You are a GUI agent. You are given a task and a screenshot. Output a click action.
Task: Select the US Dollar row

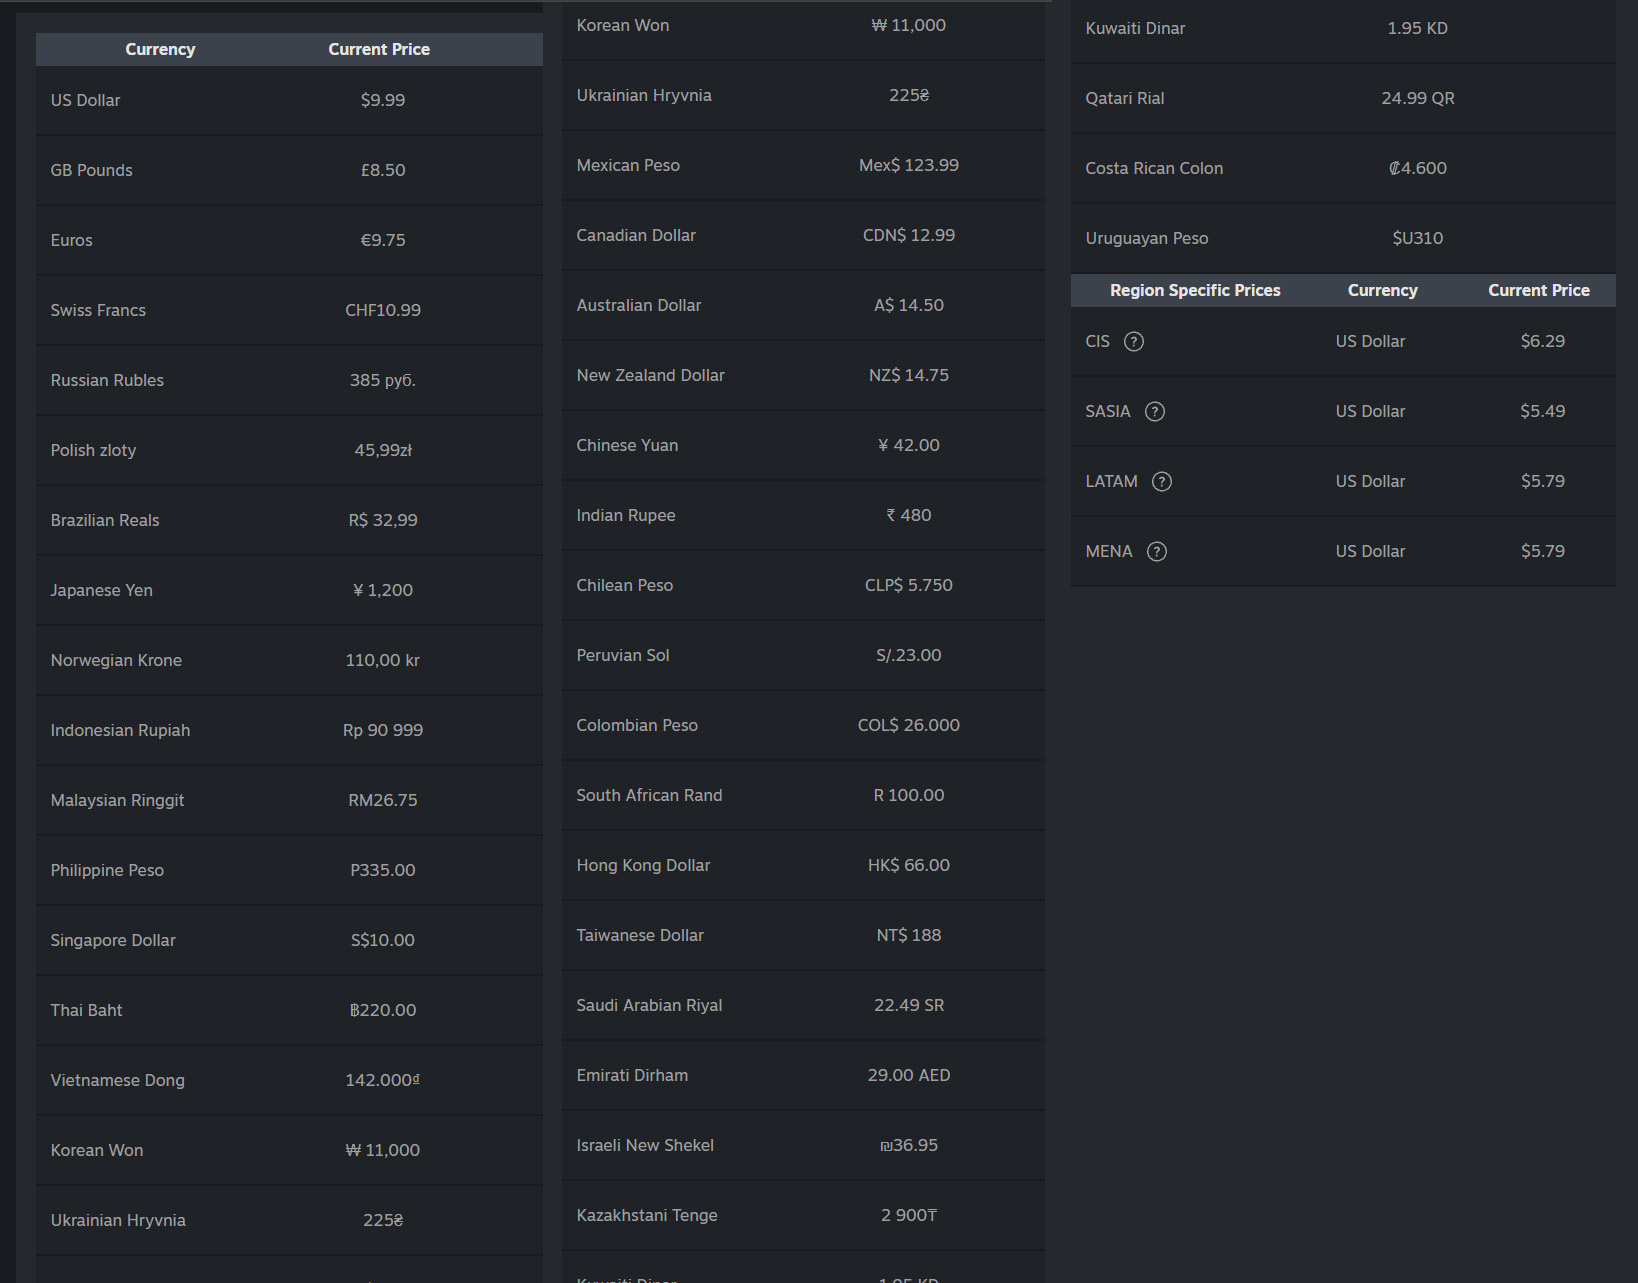[x=289, y=101]
